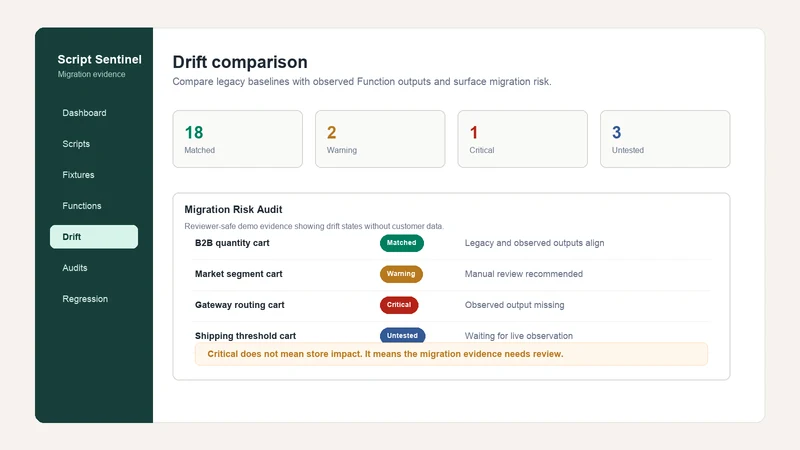Select the active Drift nav item
The height and width of the screenshot is (450, 800).
(x=94, y=237)
